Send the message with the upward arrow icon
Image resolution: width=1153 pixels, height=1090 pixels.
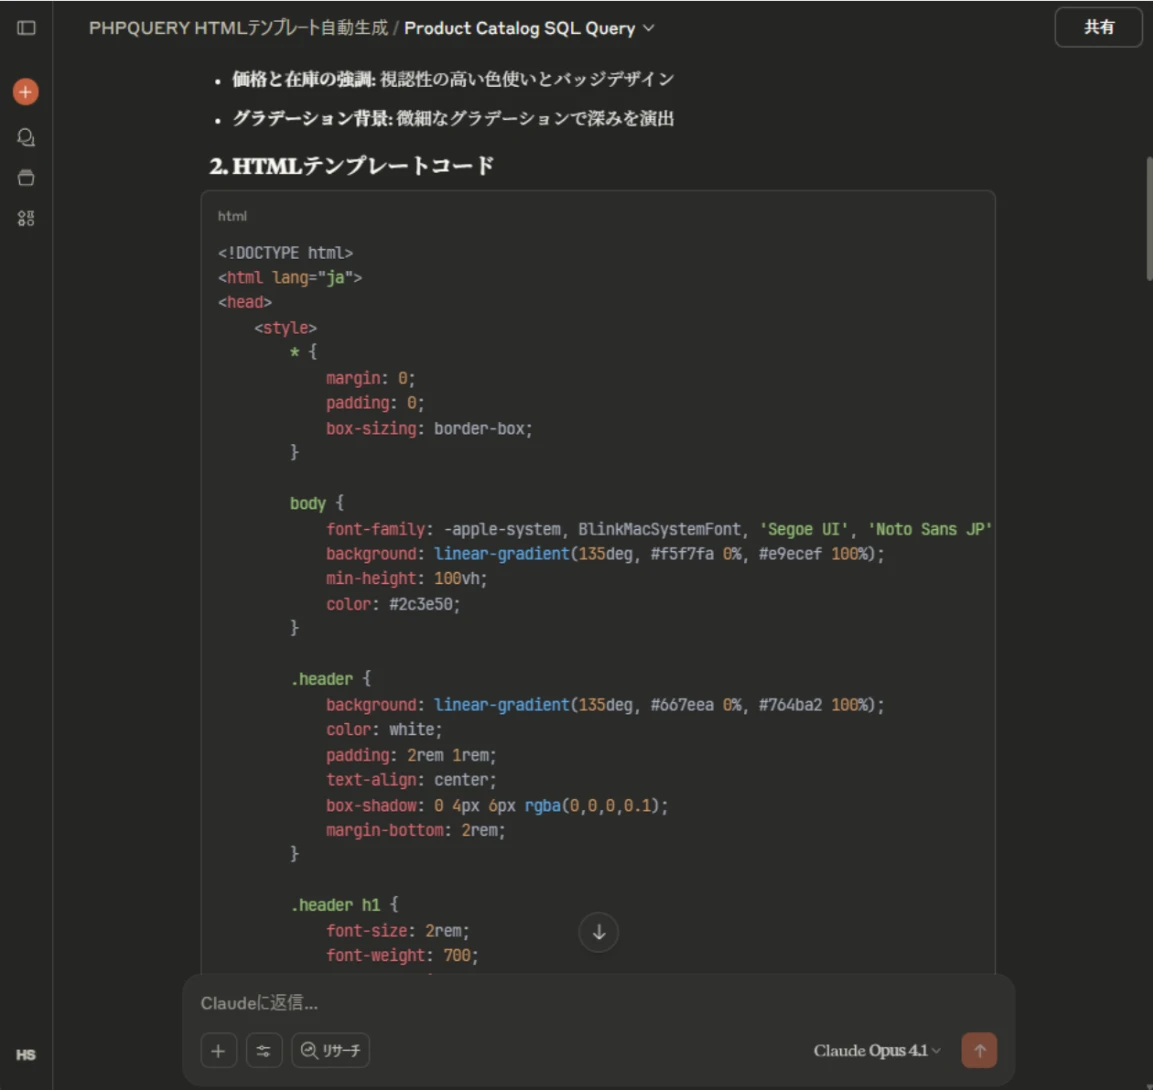coord(978,1050)
